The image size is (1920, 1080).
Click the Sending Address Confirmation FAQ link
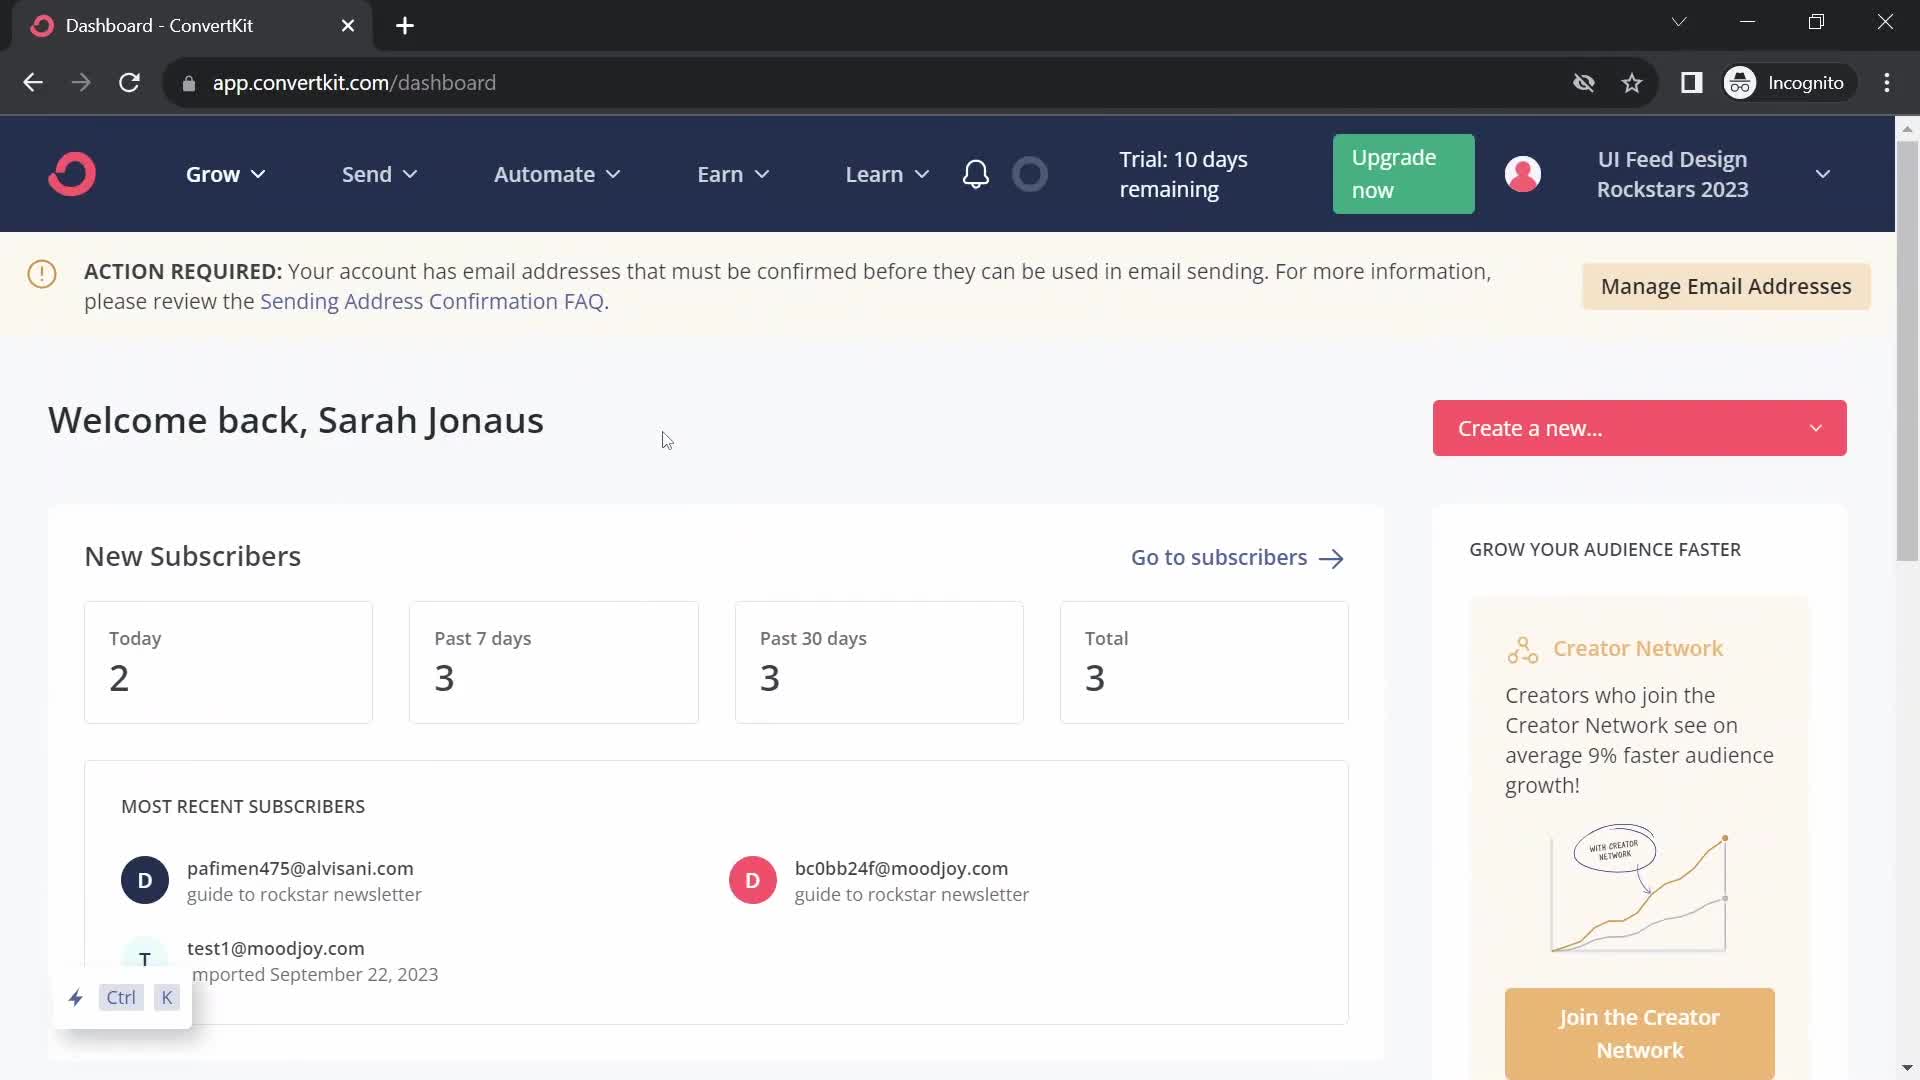431,301
